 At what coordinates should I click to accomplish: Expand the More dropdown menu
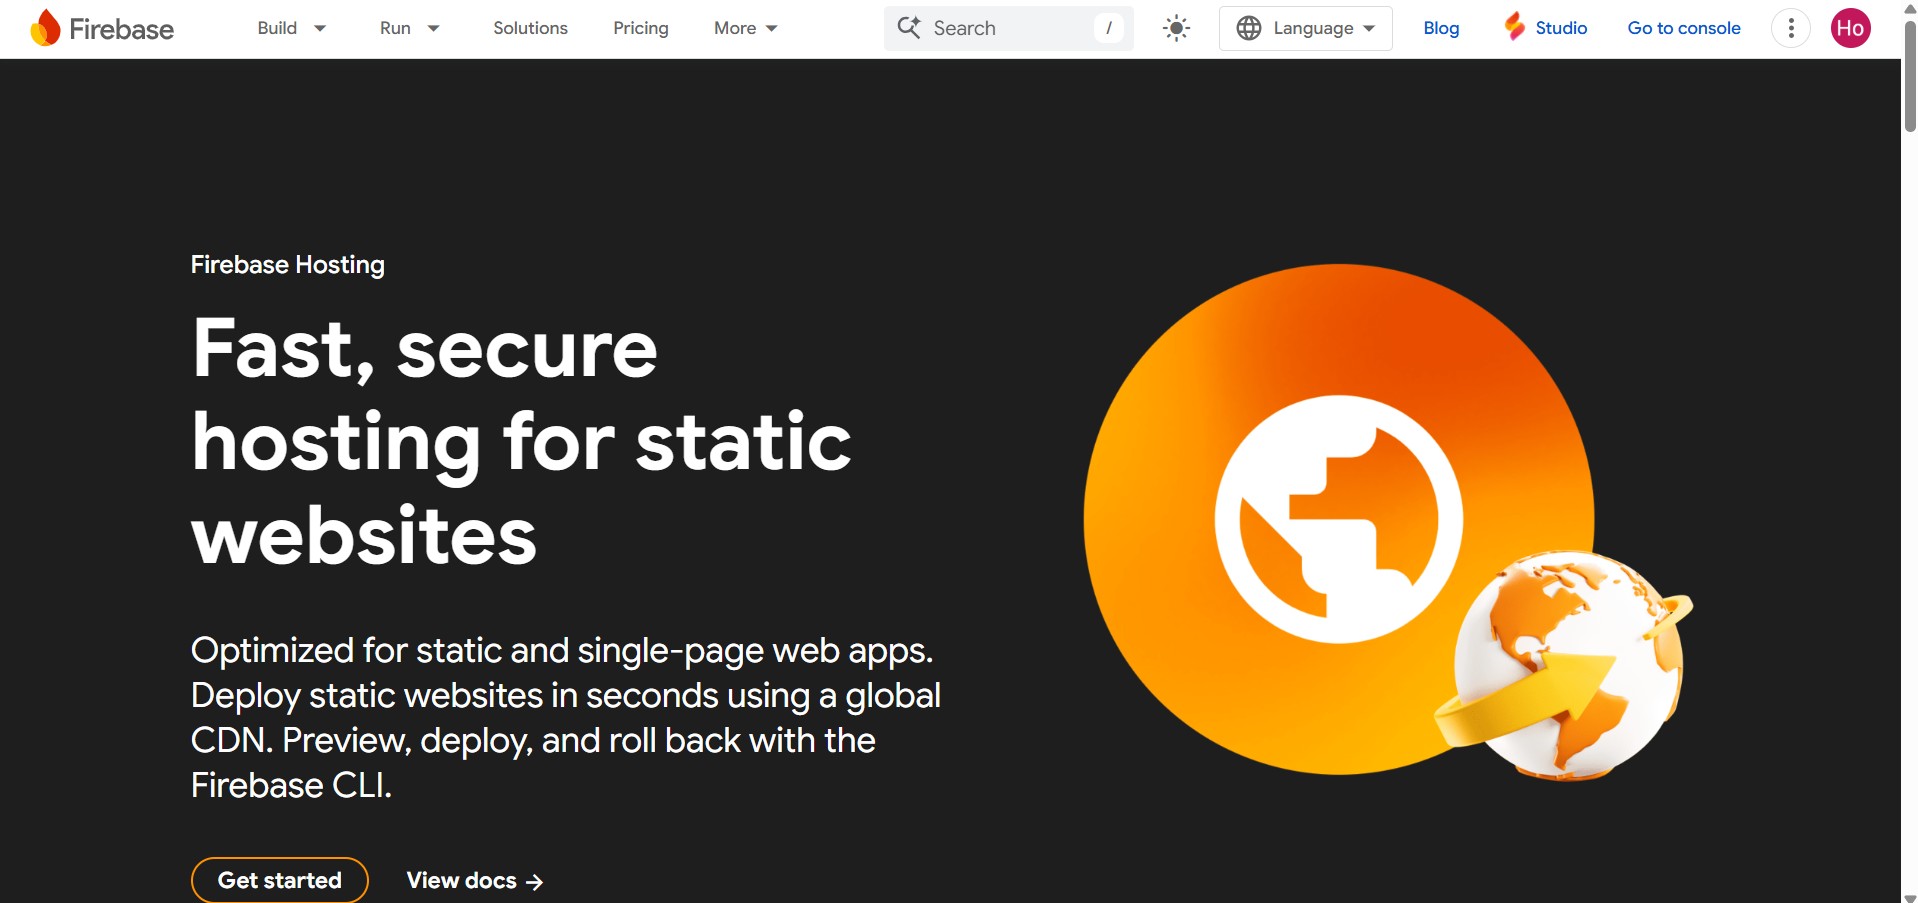point(745,28)
